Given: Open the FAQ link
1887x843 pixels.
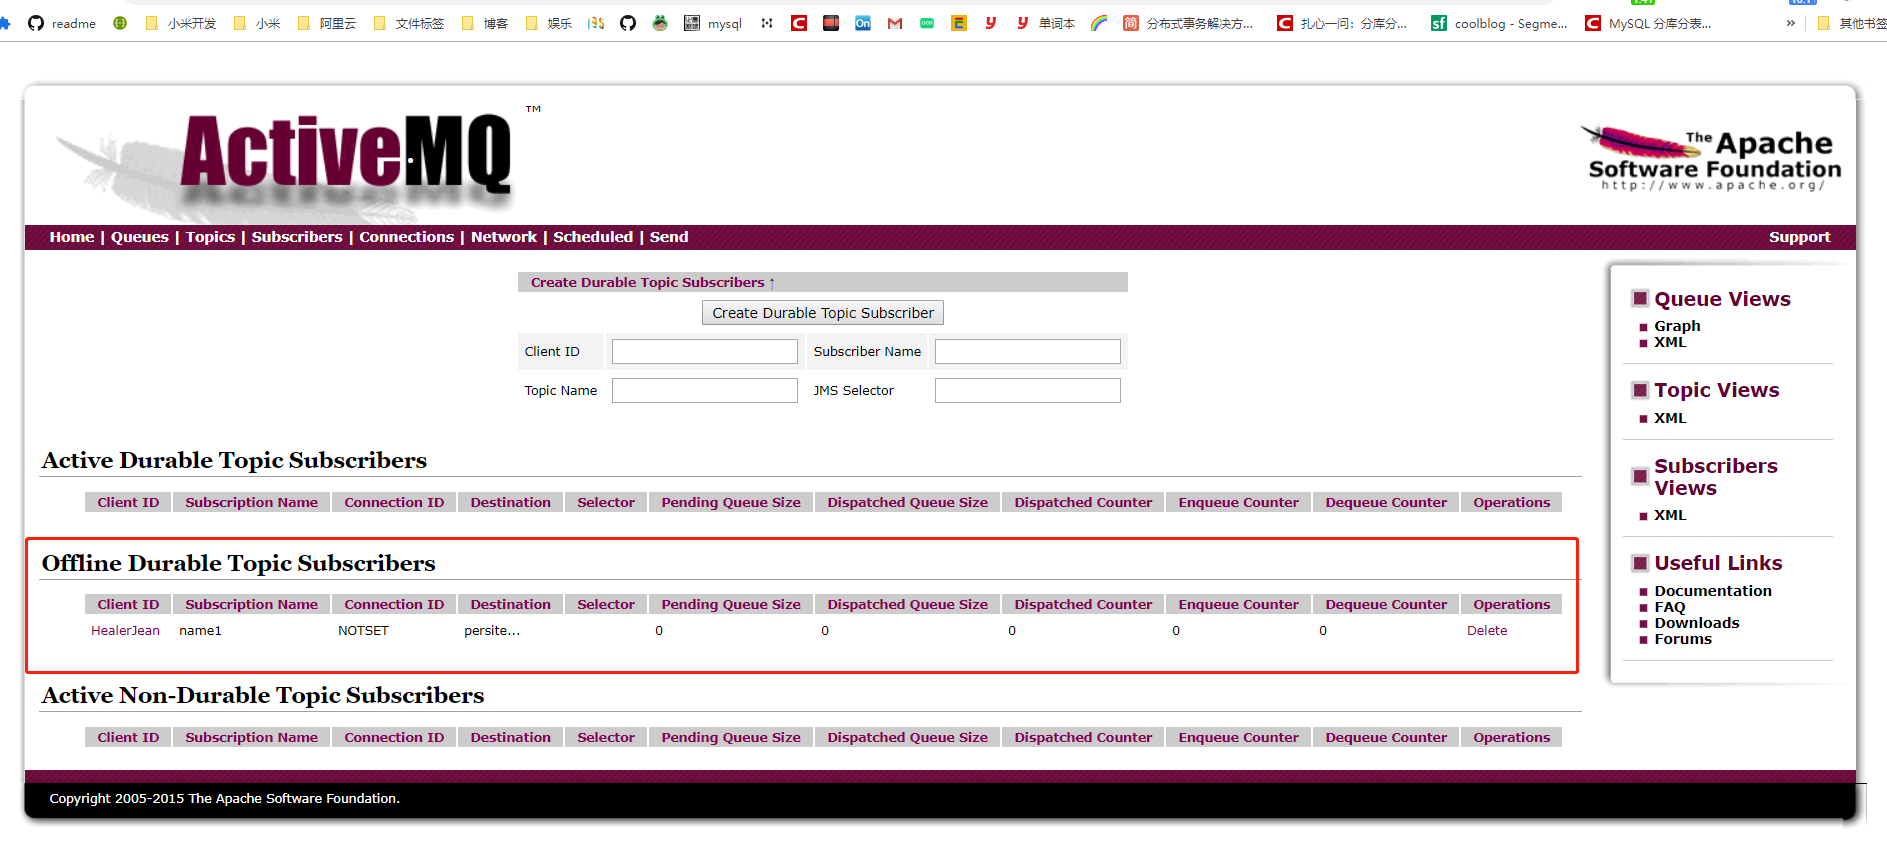Looking at the screenshot, I should pos(1670,607).
